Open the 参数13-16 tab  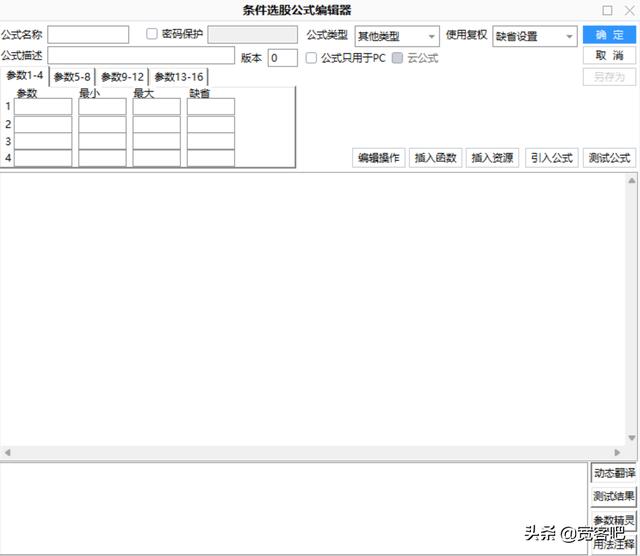178,77
